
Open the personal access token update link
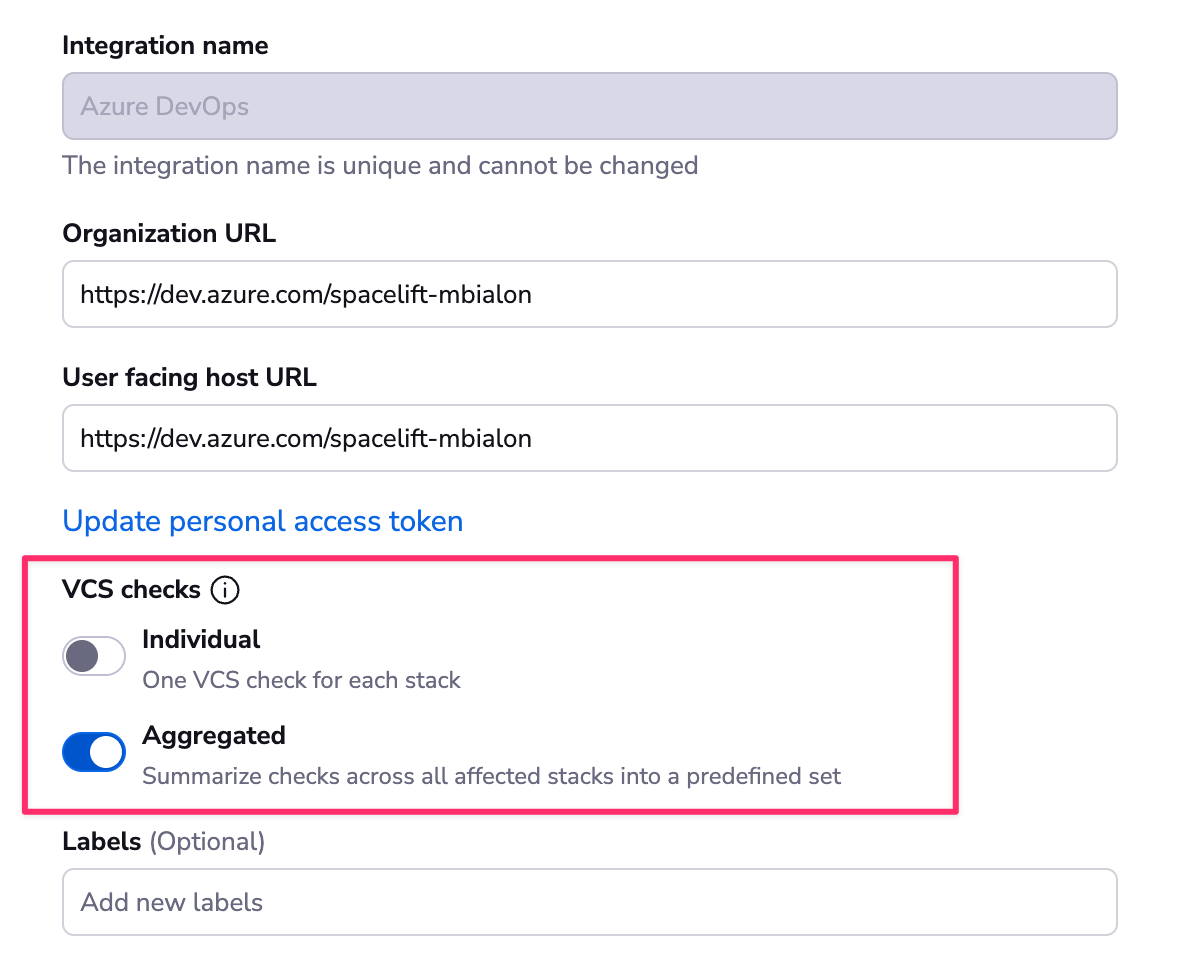pos(262,521)
